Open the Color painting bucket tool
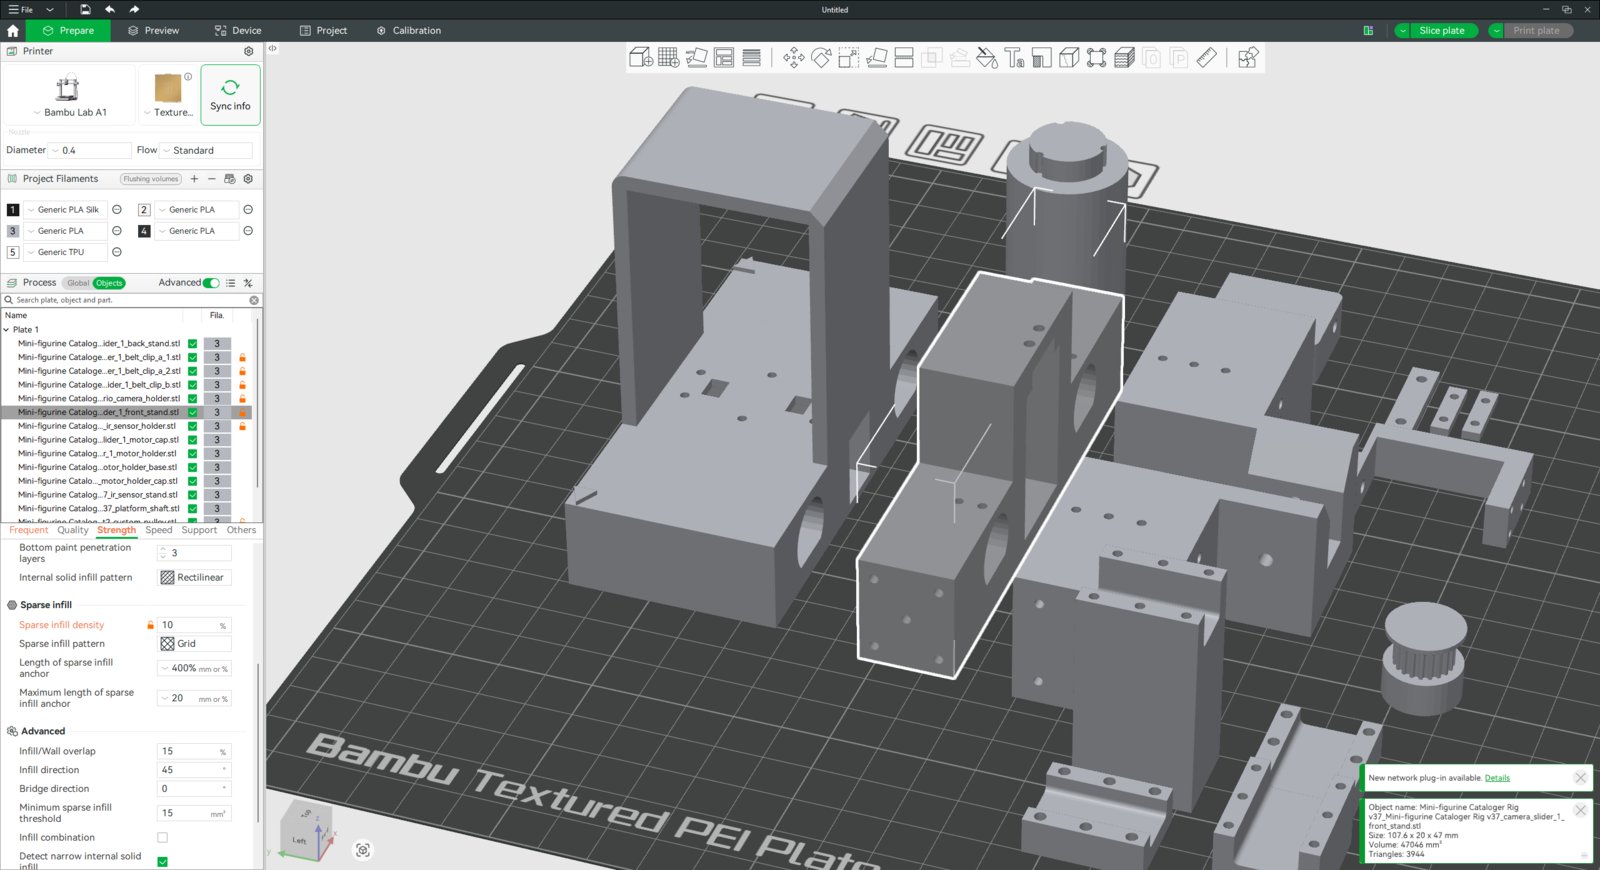This screenshot has width=1600, height=870. [x=987, y=58]
